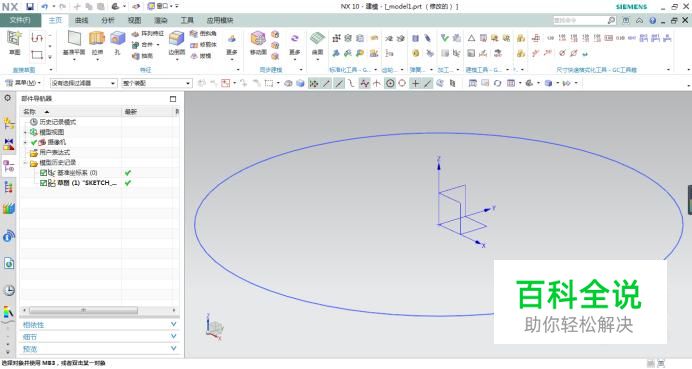
Task: Select the 修剪体 trim body command
Action: (x=203, y=45)
